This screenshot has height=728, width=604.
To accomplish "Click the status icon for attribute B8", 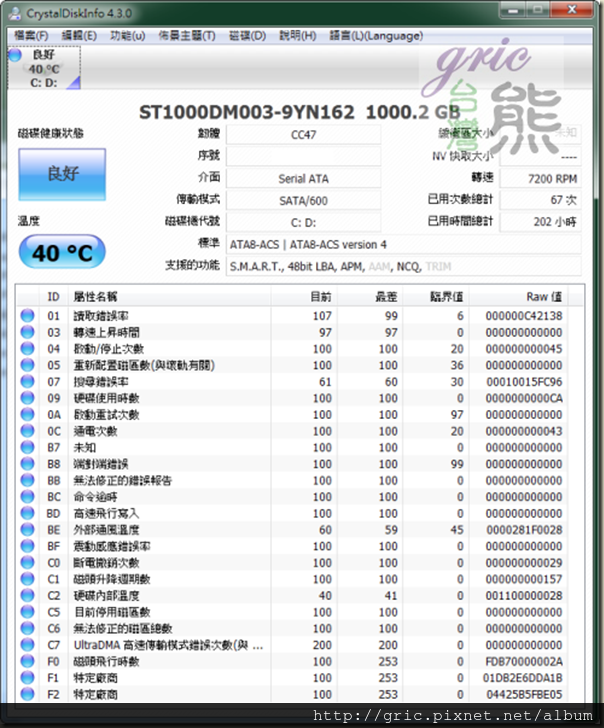I will pyautogui.click(x=27, y=464).
